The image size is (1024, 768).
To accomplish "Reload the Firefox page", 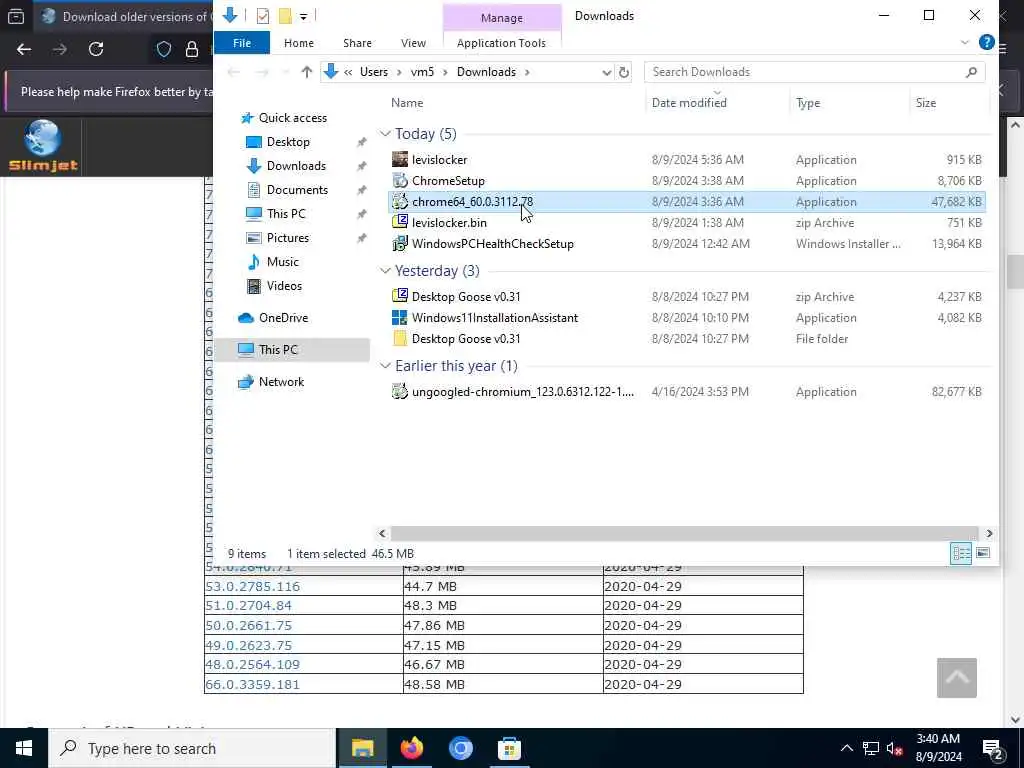I will point(96,49).
